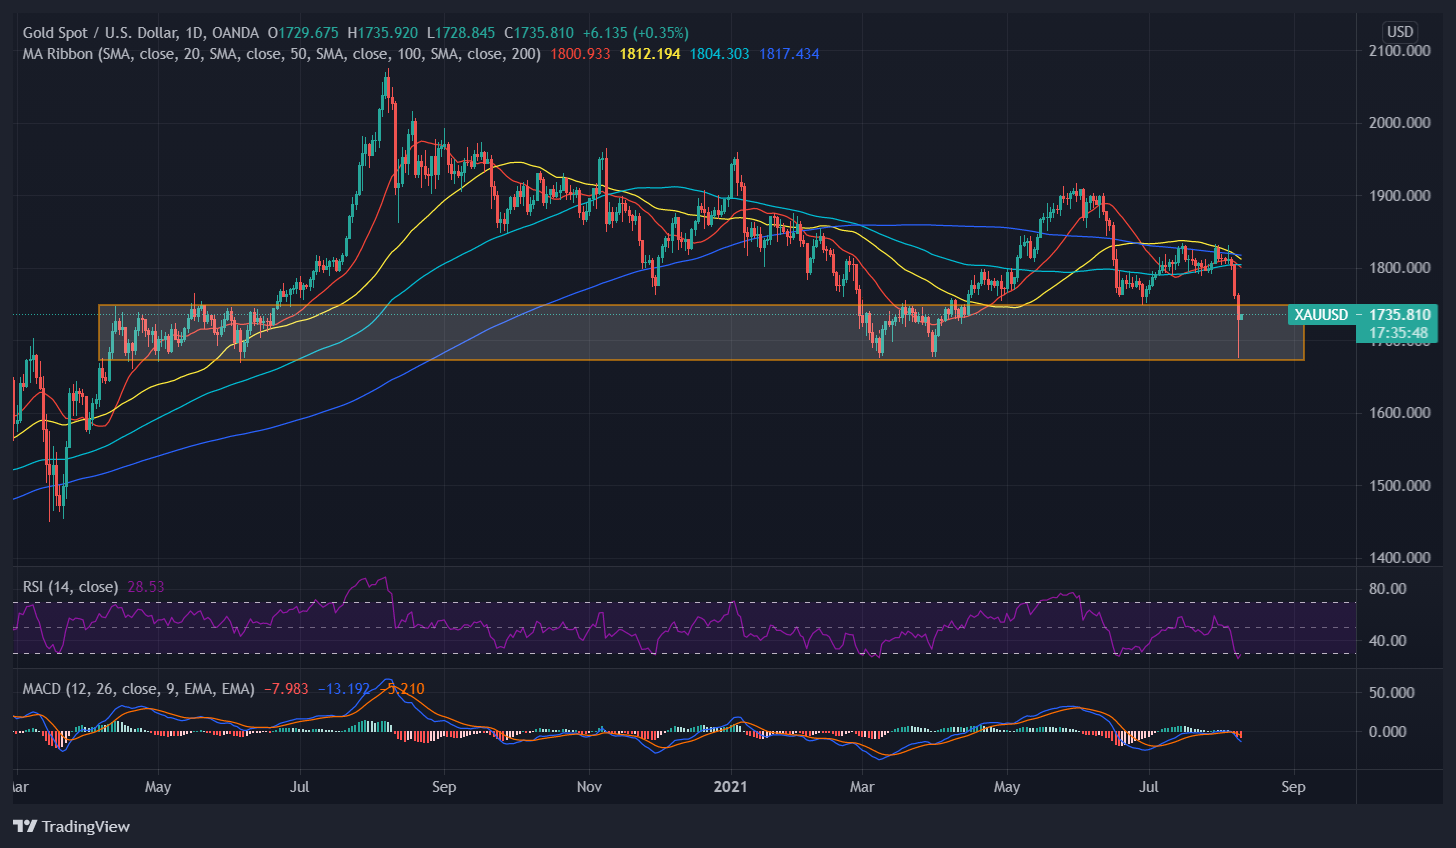
Task: Click the RSI axis label 40.00
Action: click(x=1388, y=641)
